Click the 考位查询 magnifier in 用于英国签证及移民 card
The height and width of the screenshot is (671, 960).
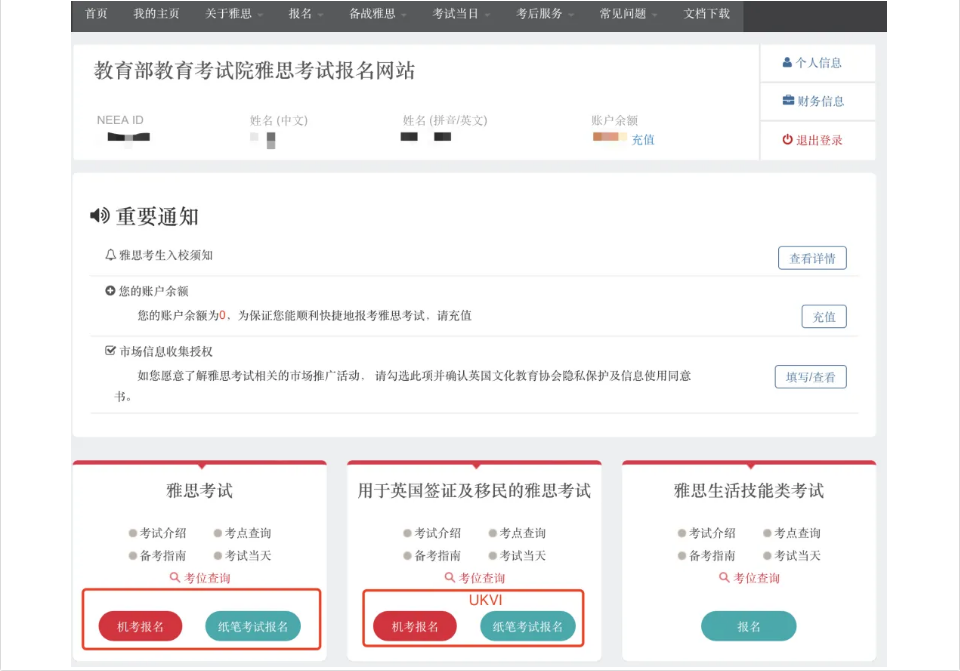pyautogui.click(x=450, y=577)
